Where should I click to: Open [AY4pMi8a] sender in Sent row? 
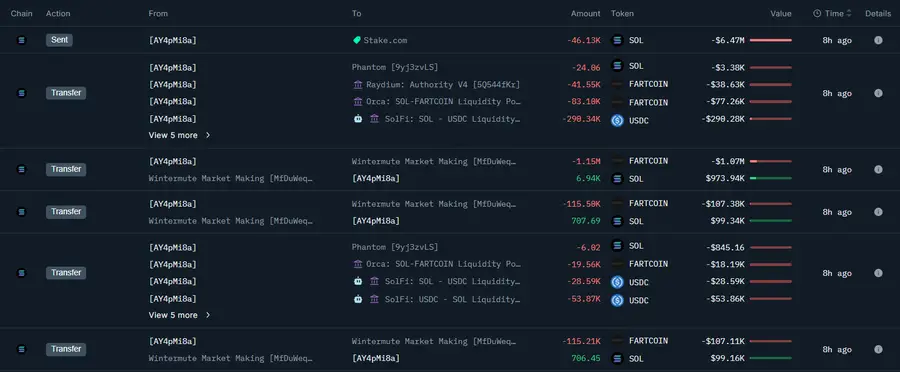pos(172,40)
